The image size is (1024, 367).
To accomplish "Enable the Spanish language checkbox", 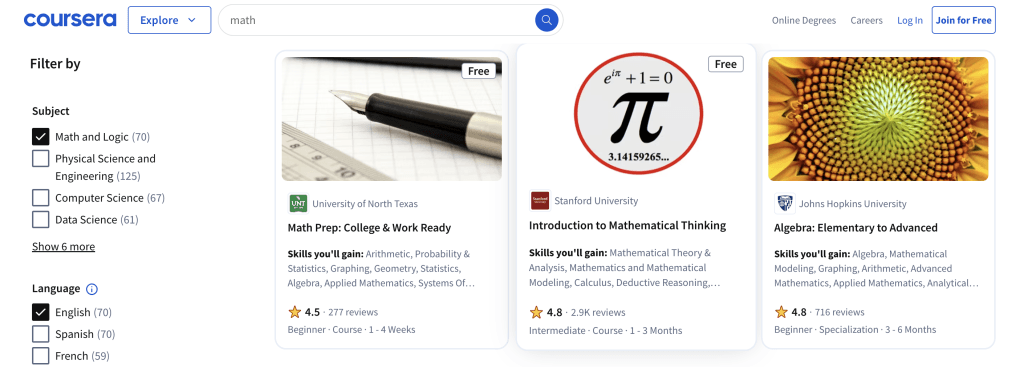I will point(40,334).
